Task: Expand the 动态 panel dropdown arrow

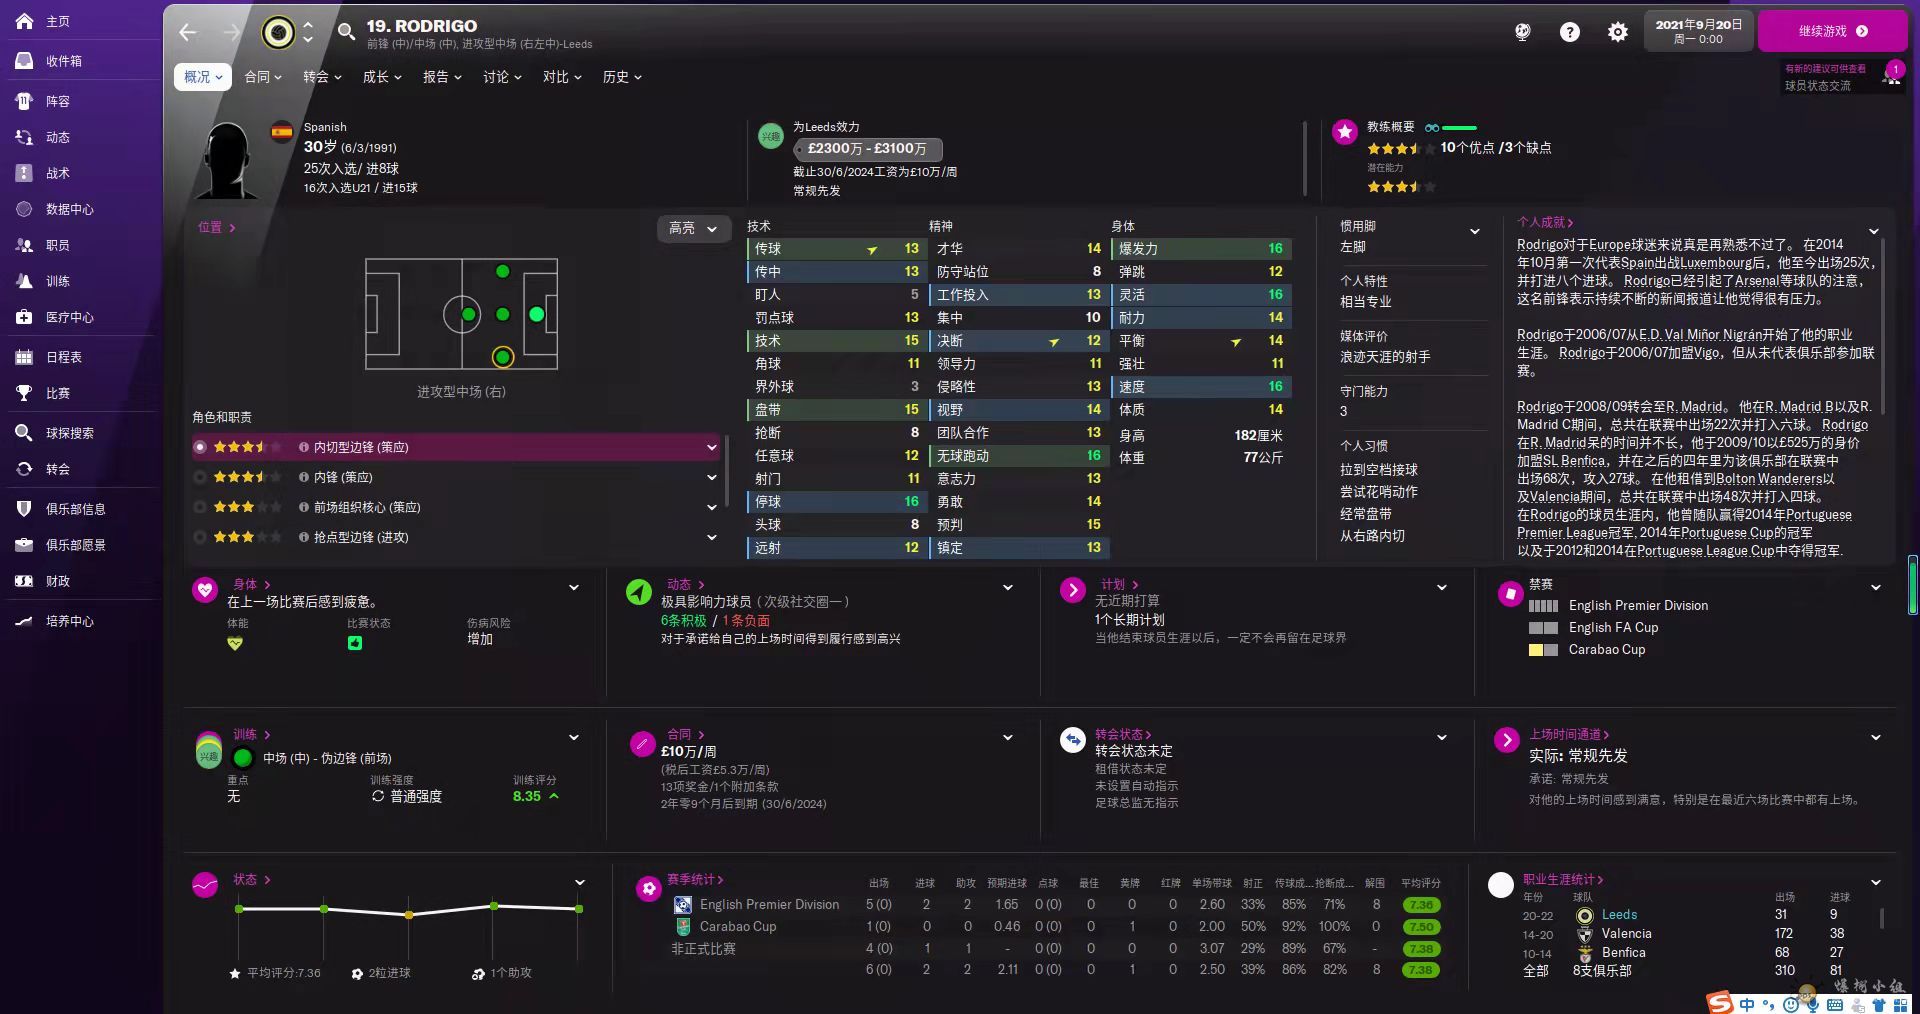Action: 1008,587
